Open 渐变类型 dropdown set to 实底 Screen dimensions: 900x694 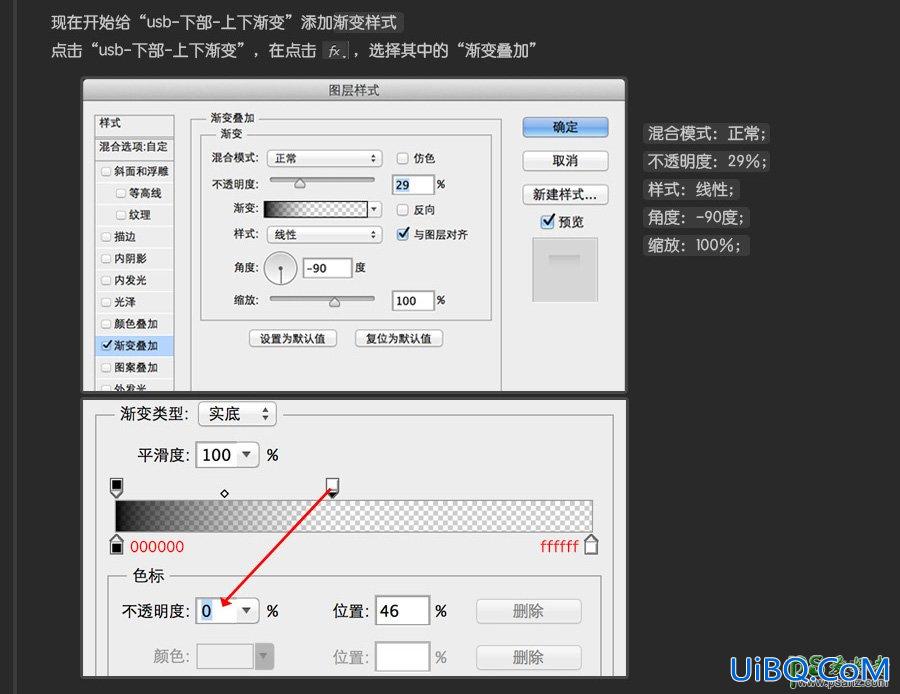point(237,414)
